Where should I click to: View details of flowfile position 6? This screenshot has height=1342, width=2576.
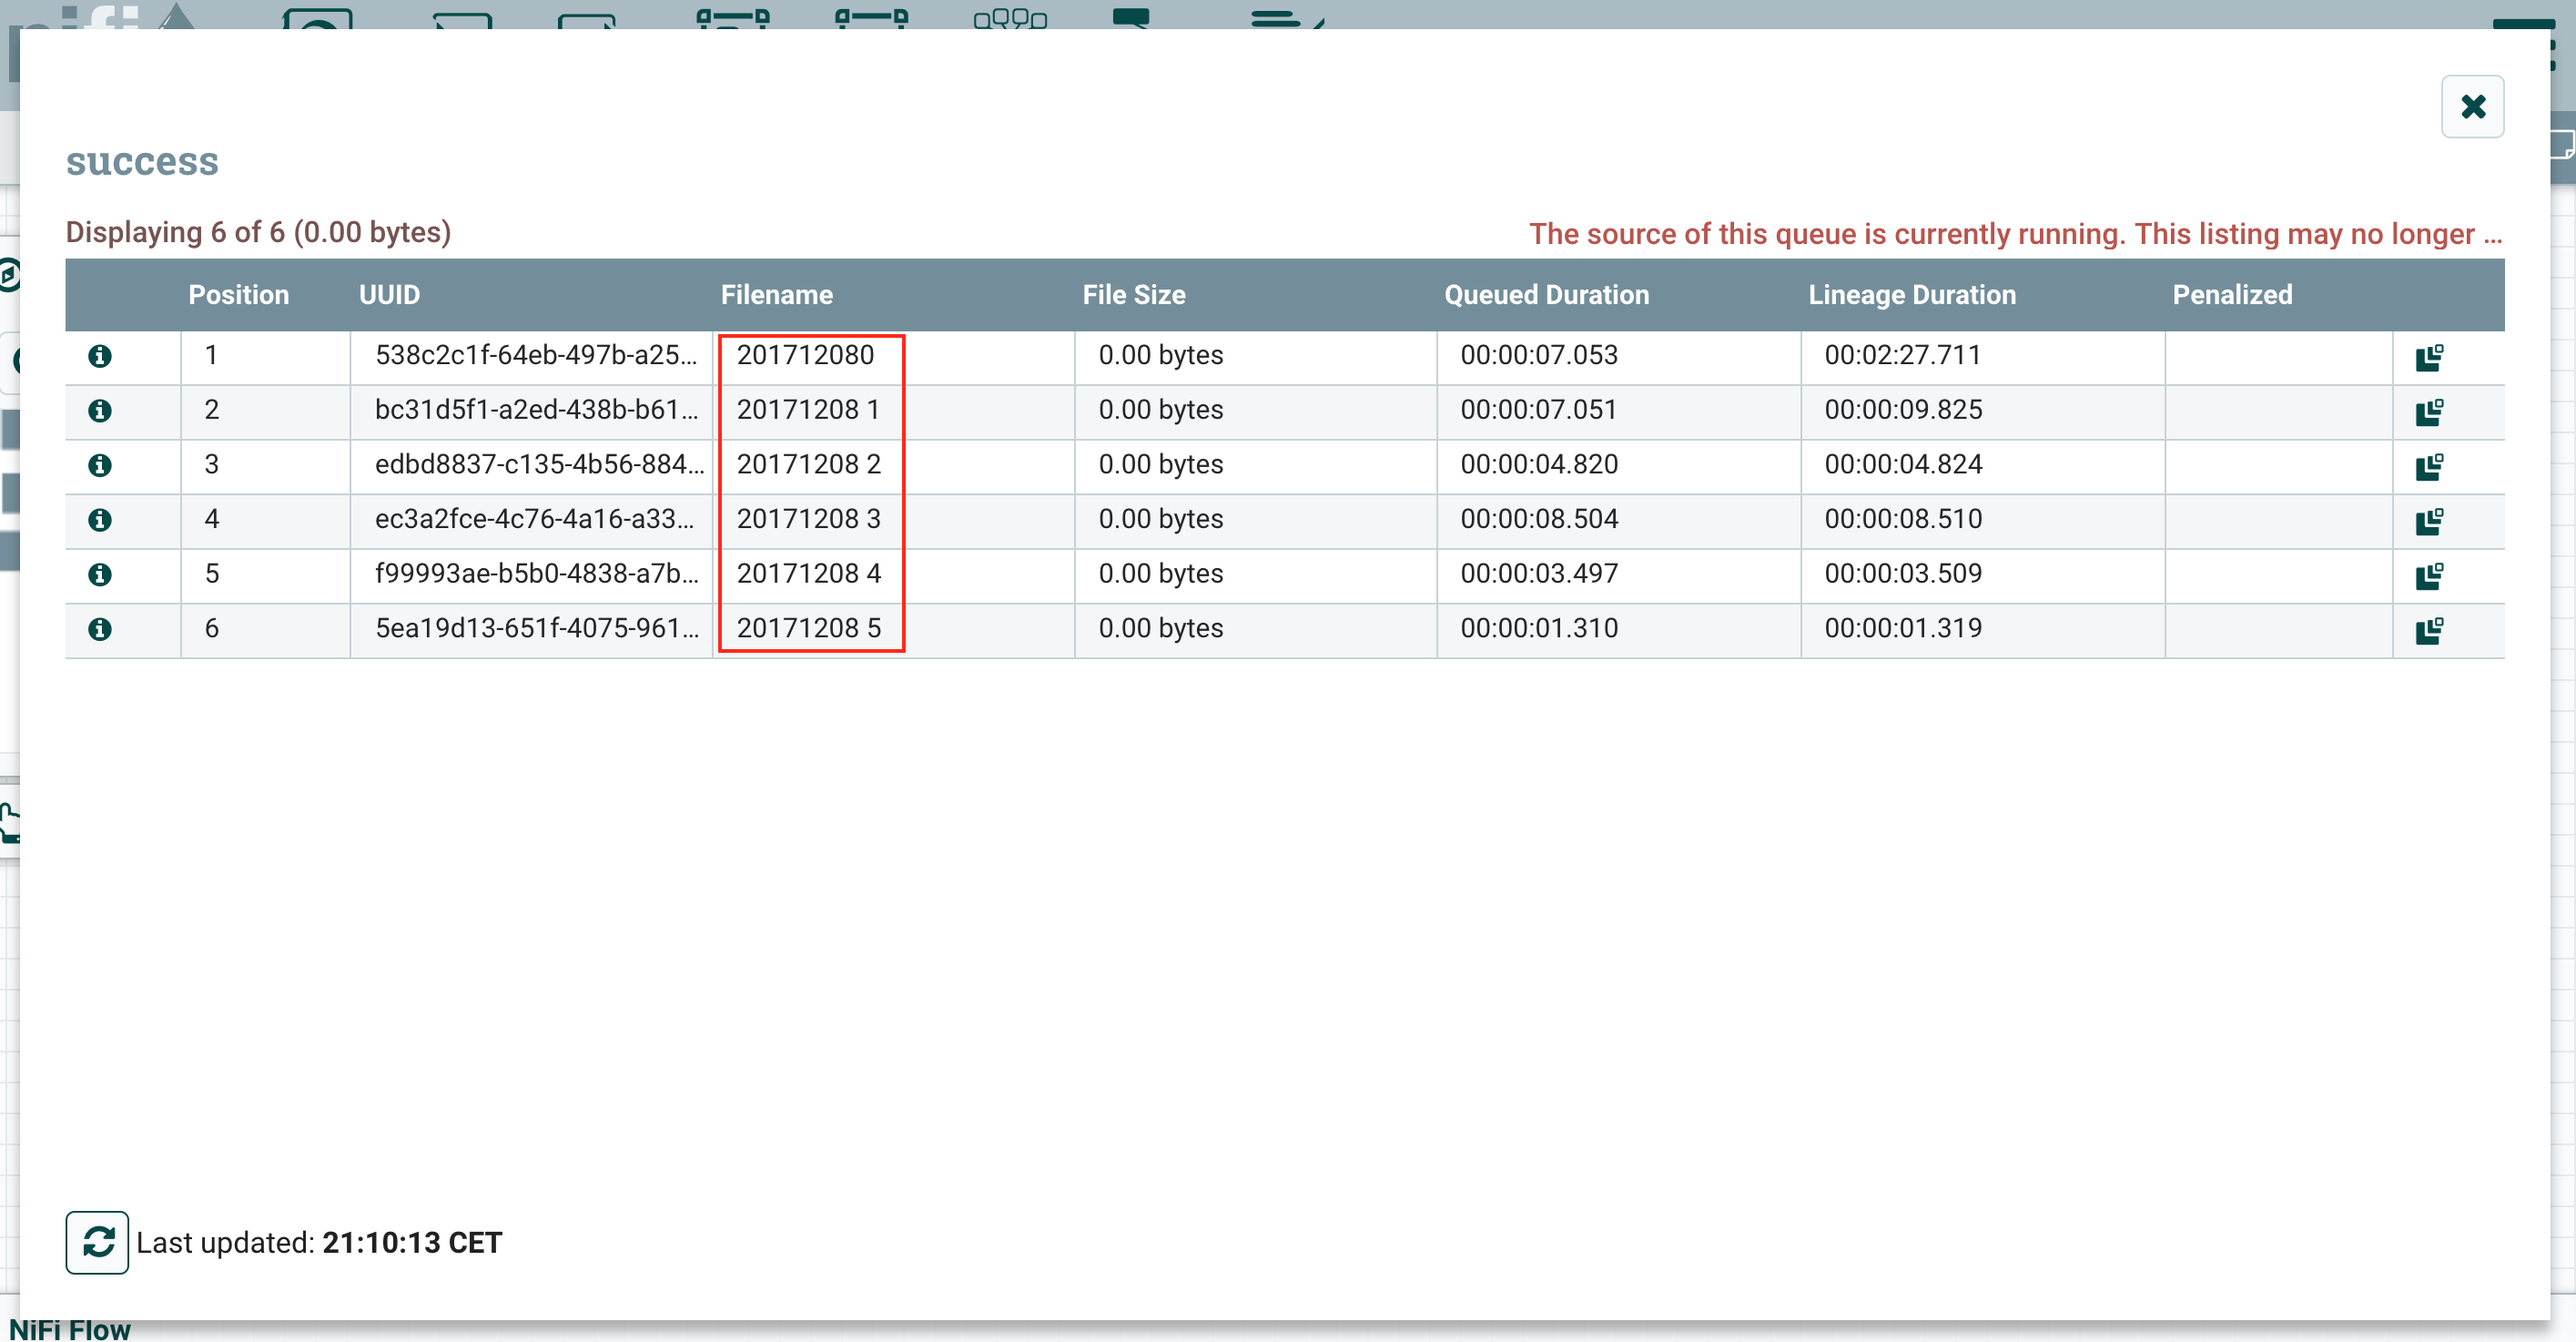pyautogui.click(x=100, y=629)
